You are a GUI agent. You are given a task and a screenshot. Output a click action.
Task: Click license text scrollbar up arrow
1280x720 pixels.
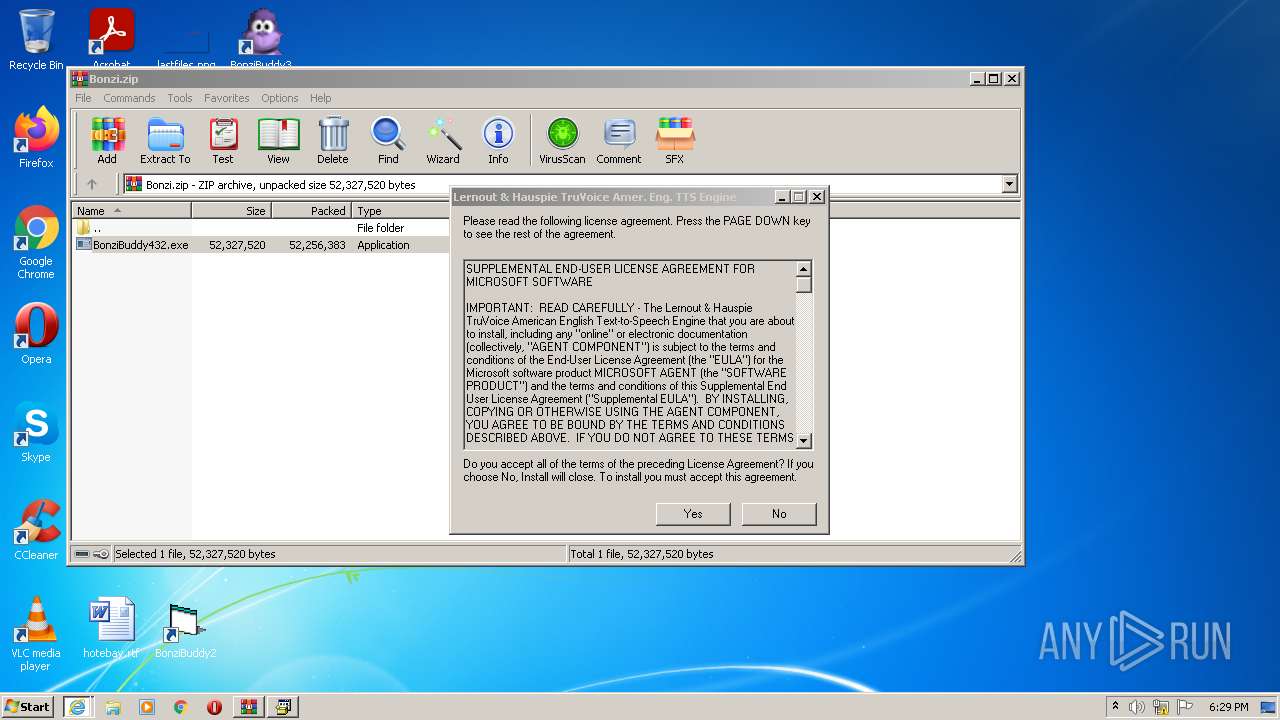pos(804,269)
